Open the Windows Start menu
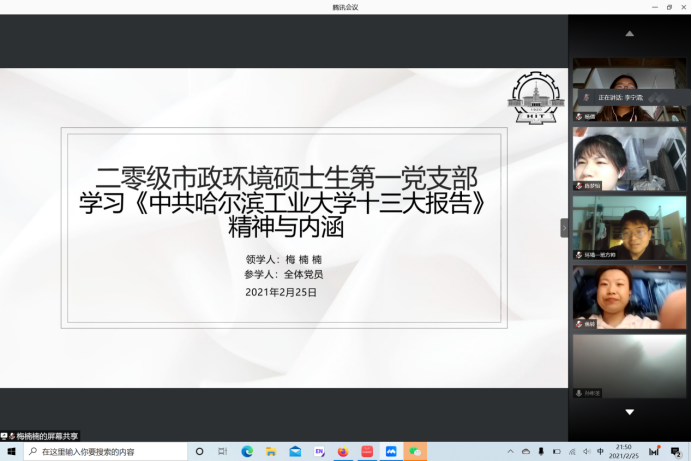 tap(11, 452)
